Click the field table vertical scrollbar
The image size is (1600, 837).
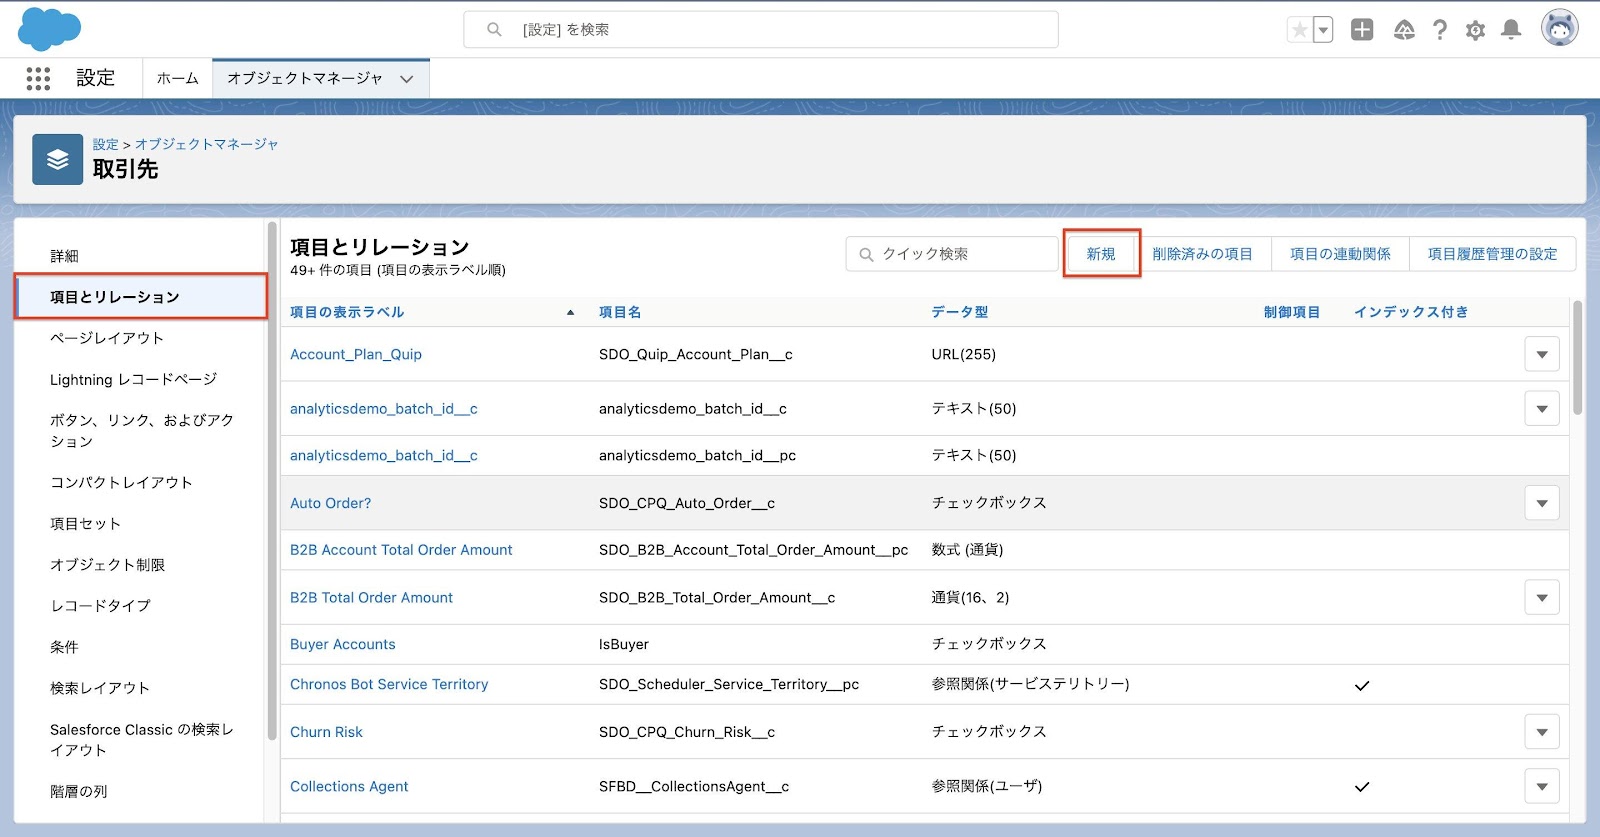[1578, 357]
